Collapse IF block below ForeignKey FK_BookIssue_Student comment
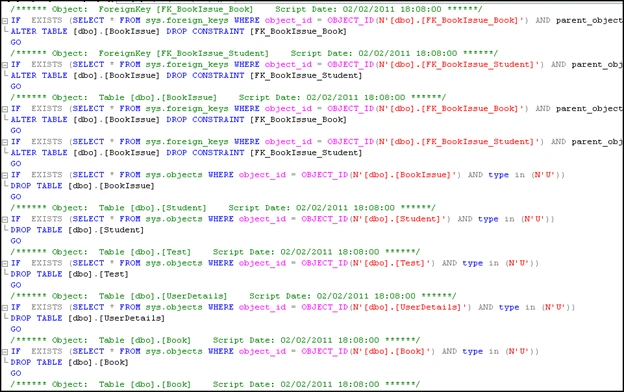Image resolution: width=624 pixels, height=392 pixels. 5,65
